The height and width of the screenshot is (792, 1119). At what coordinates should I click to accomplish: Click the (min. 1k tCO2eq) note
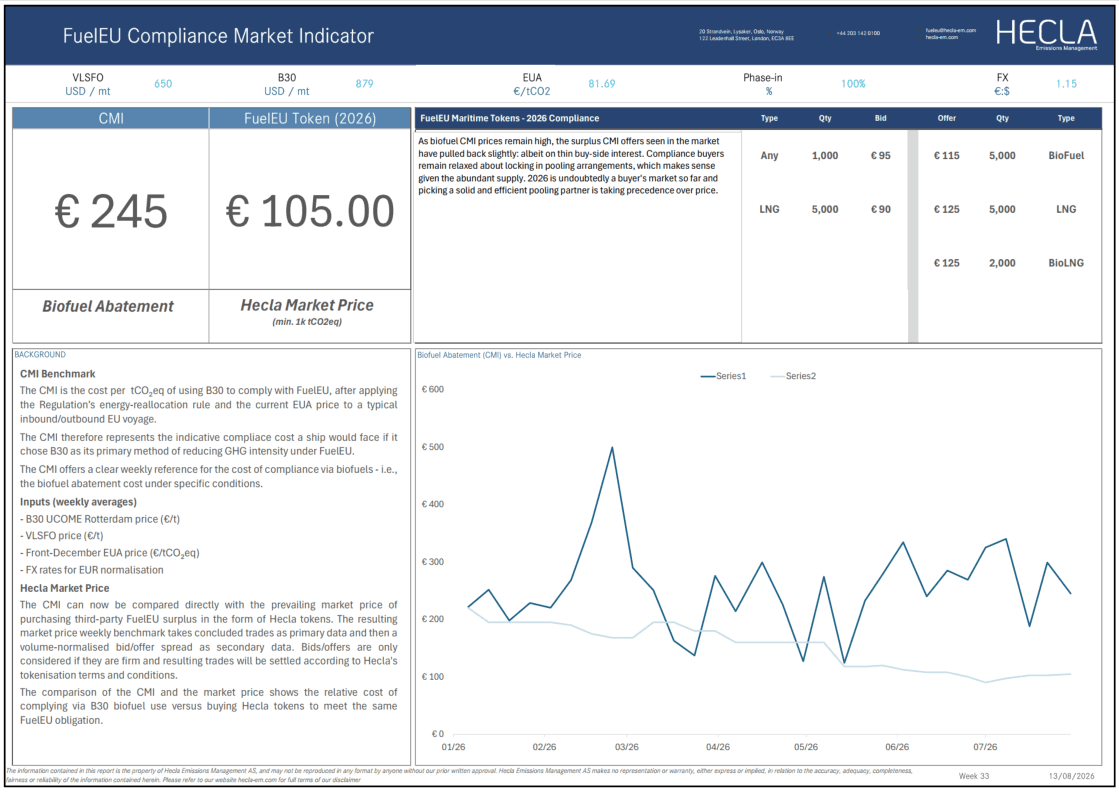pyautogui.click(x=307, y=322)
